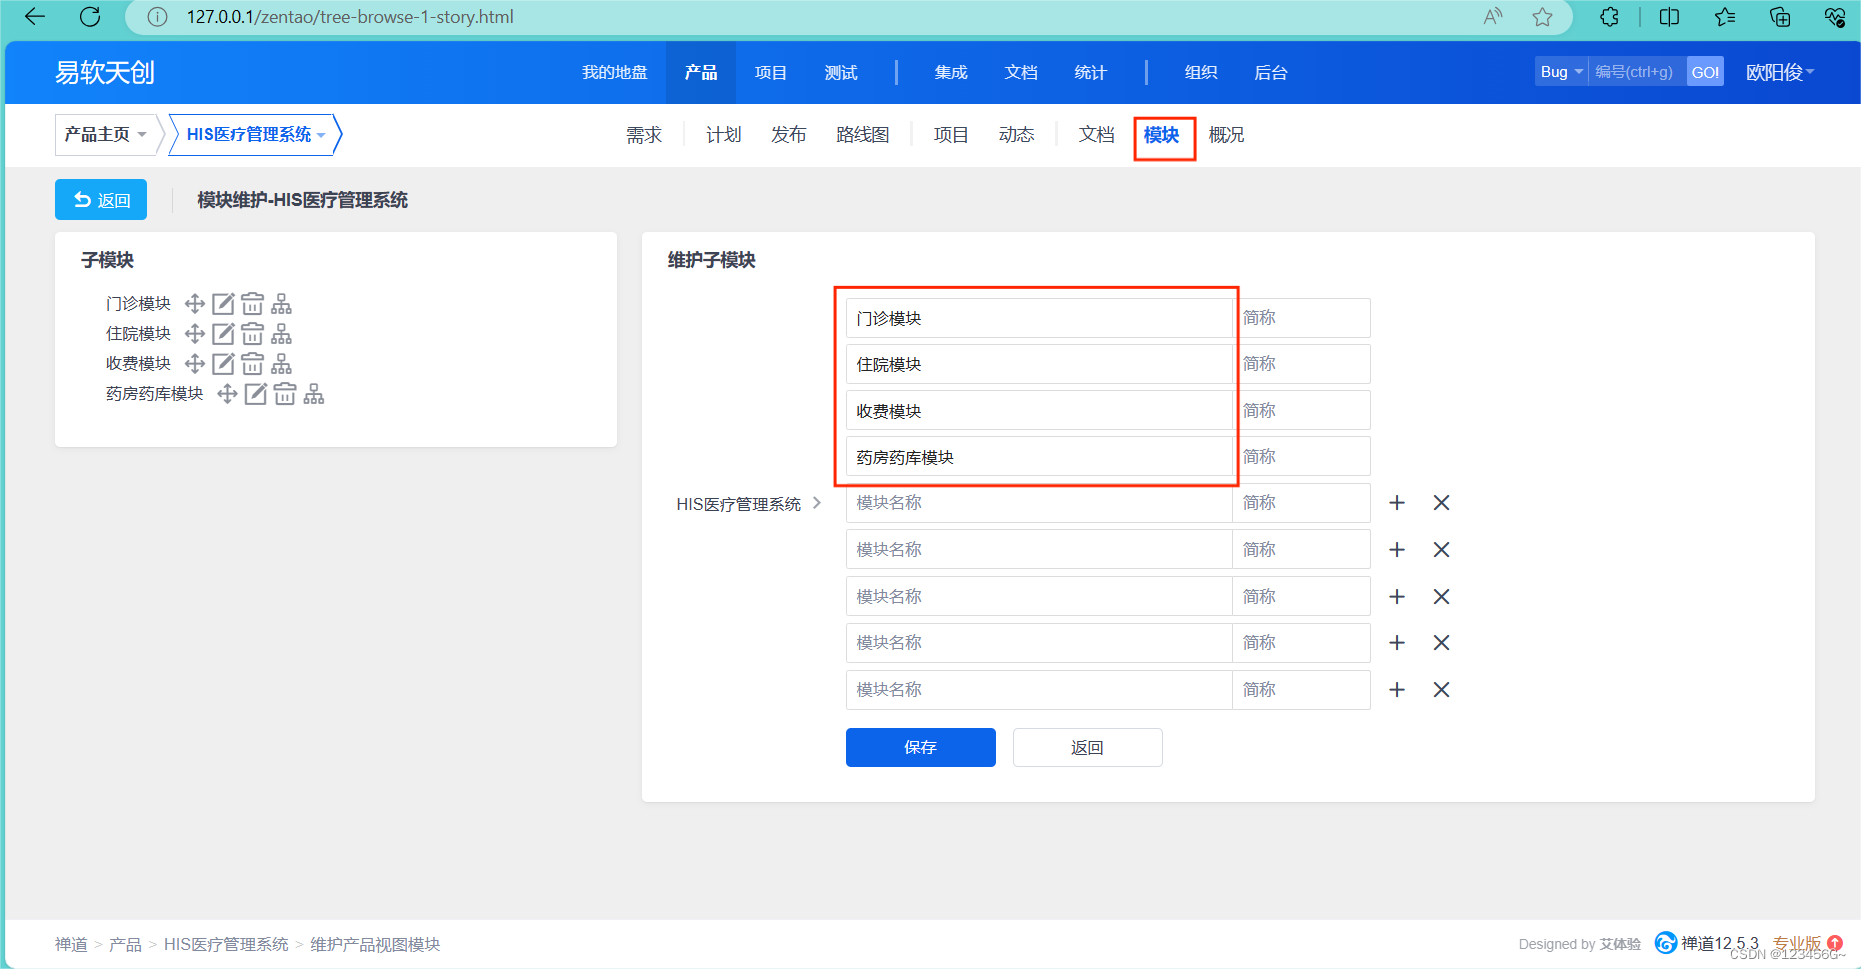Add this page to favorites

tap(1543, 17)
